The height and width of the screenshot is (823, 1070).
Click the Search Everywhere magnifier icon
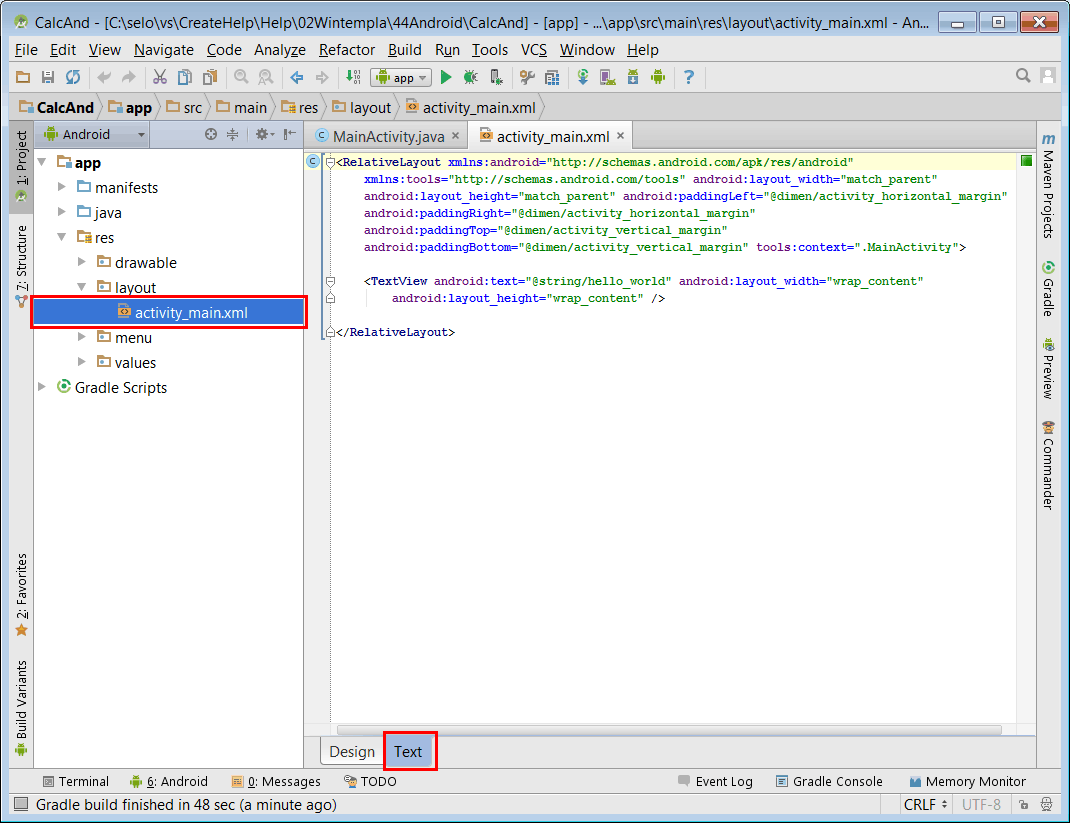1023,76
